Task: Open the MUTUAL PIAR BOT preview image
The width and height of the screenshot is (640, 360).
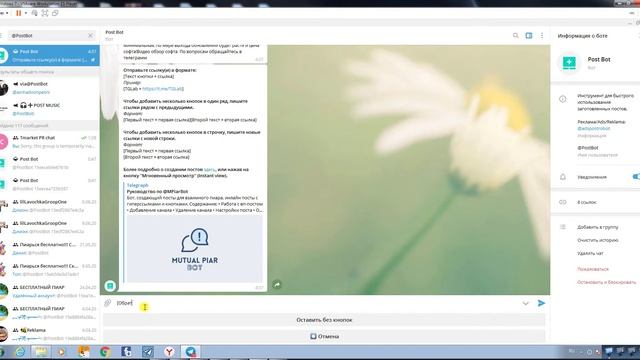Action: tap(194, 249)
